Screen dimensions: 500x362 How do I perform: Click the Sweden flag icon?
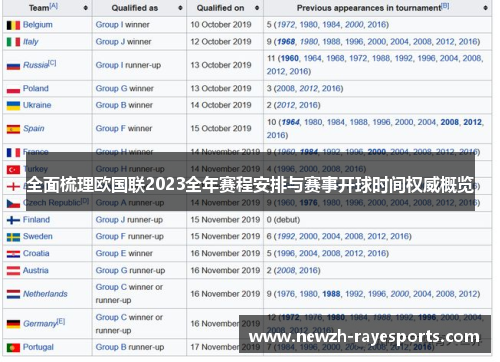[x=13, y=237]
